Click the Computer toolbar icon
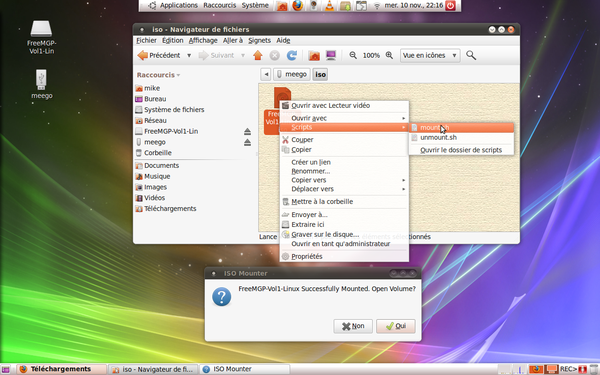 331,55
